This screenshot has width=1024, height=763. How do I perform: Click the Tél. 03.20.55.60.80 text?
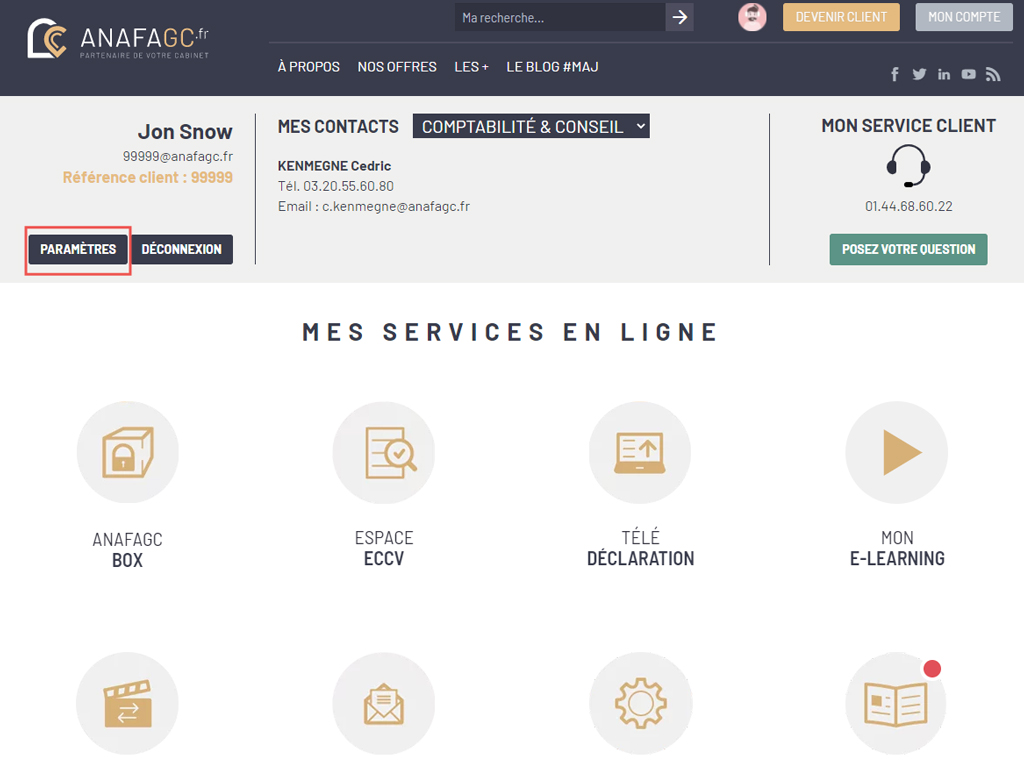[336, 186]
